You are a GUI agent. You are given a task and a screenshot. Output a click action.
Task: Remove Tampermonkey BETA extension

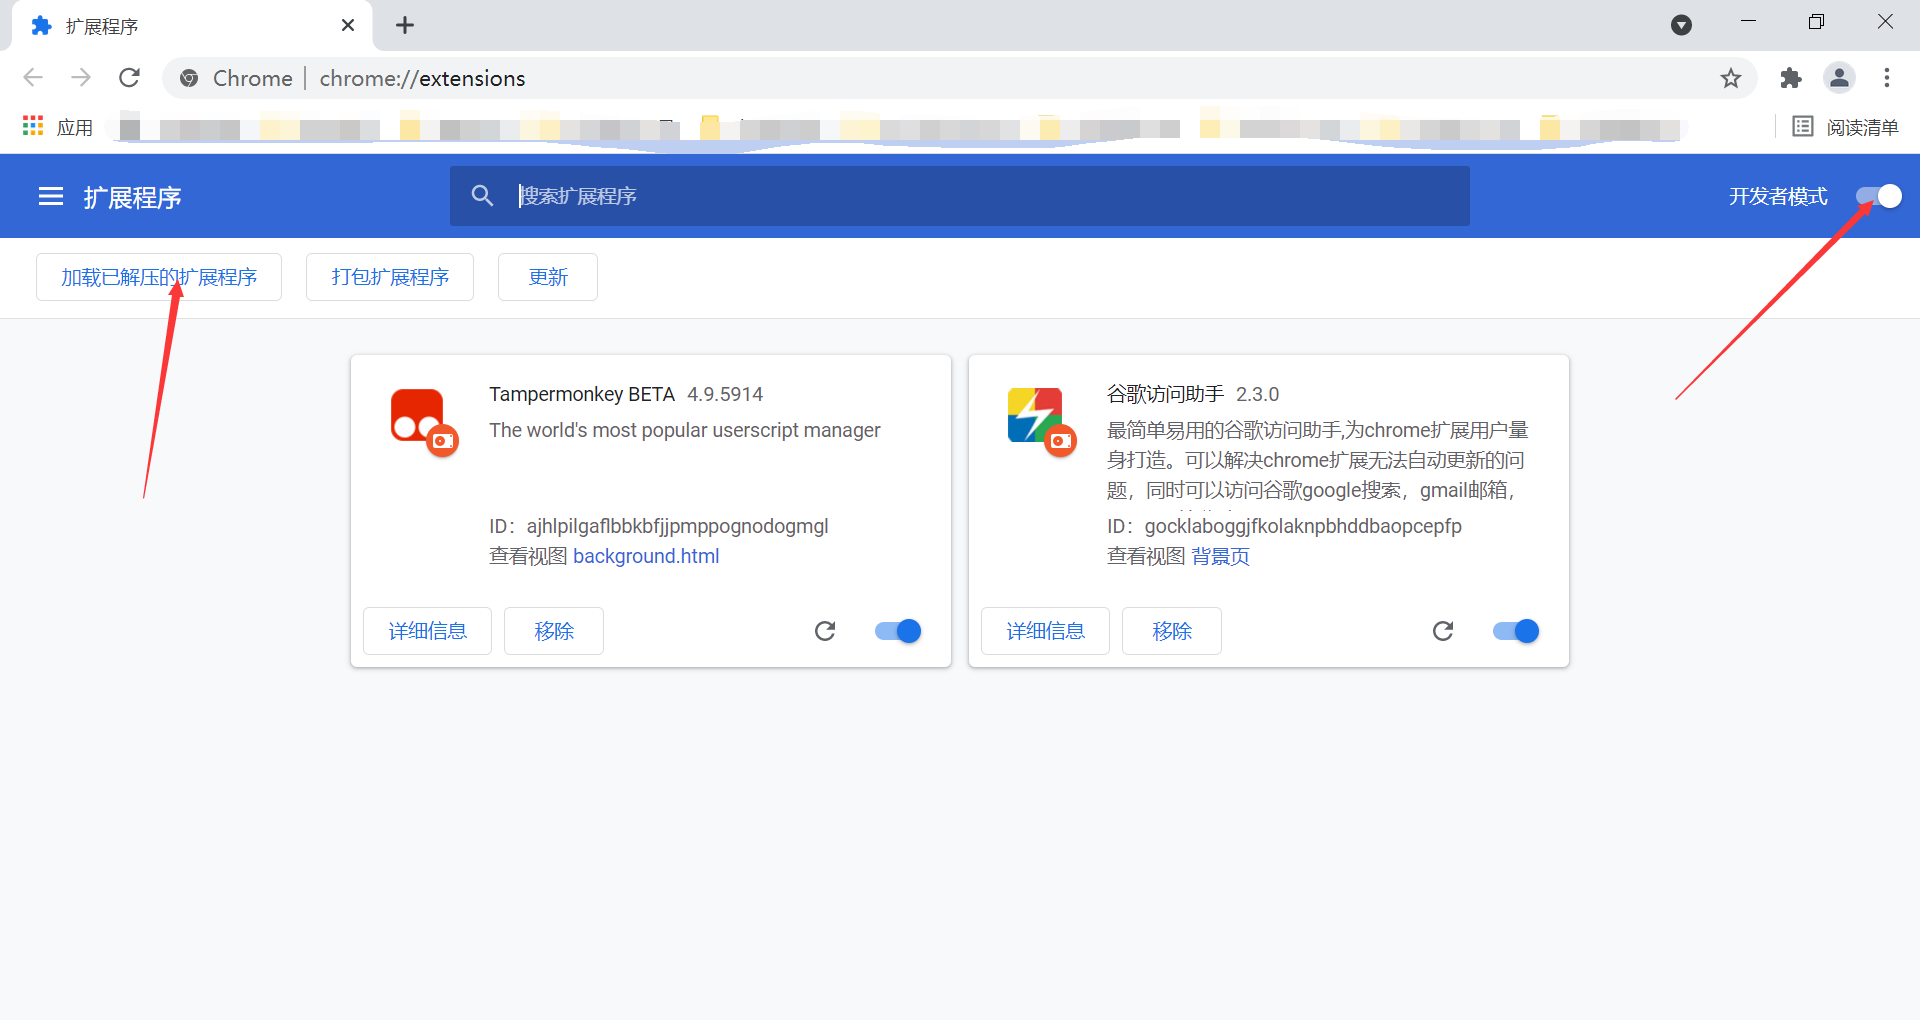[x=554, y=631]
